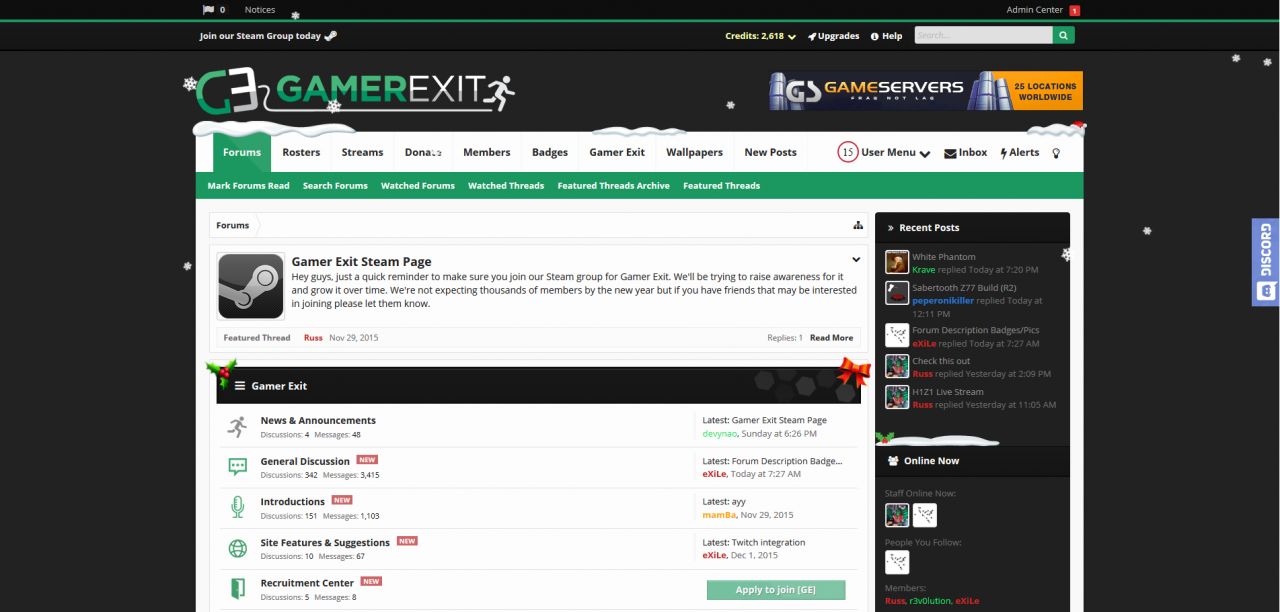Image resolution: width=1280 pixels, height=612 pixels.
Task: Open White Phantom recent post
Action: (943, 257)
